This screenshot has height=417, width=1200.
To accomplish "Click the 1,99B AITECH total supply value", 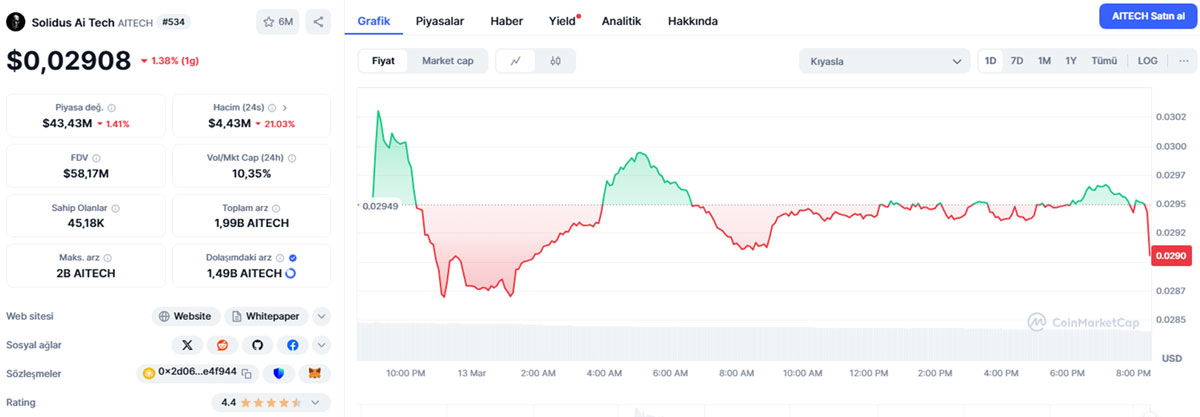I will [251, 223].
